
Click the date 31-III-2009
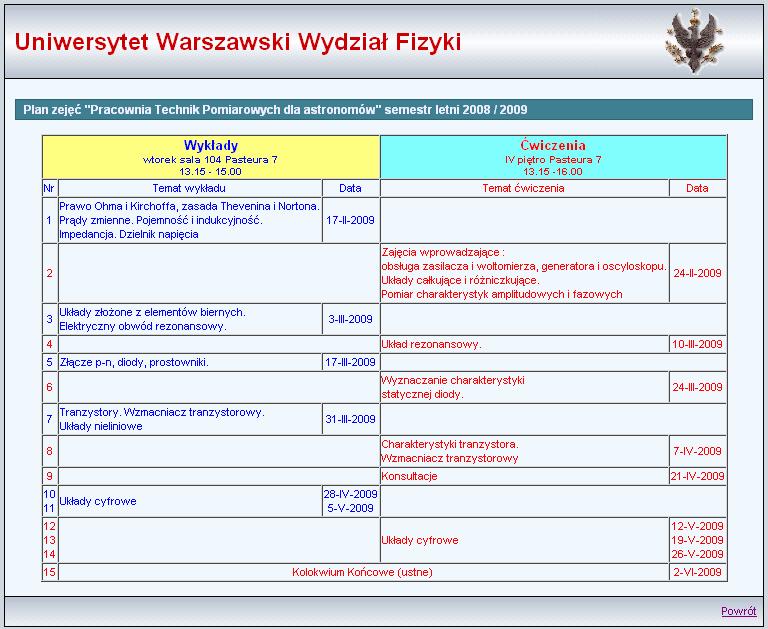pos(350,419)
